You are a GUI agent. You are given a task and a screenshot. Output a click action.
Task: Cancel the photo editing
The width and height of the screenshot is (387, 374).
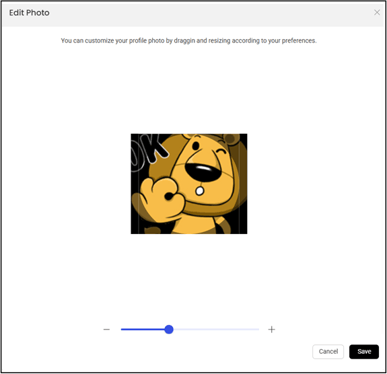point(328,352)
